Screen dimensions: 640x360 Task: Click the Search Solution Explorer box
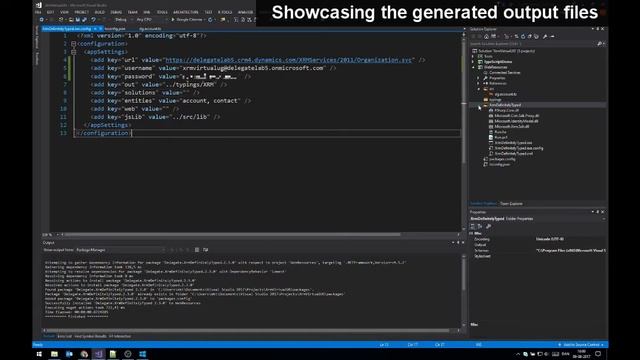(533, 44)
